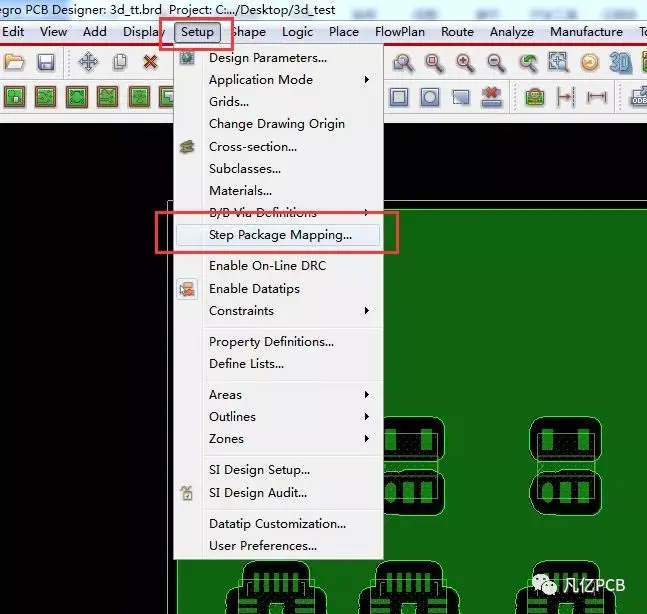Click the Save floppy disk icon
The image size is (647, 614).
(x=45, y=62)
